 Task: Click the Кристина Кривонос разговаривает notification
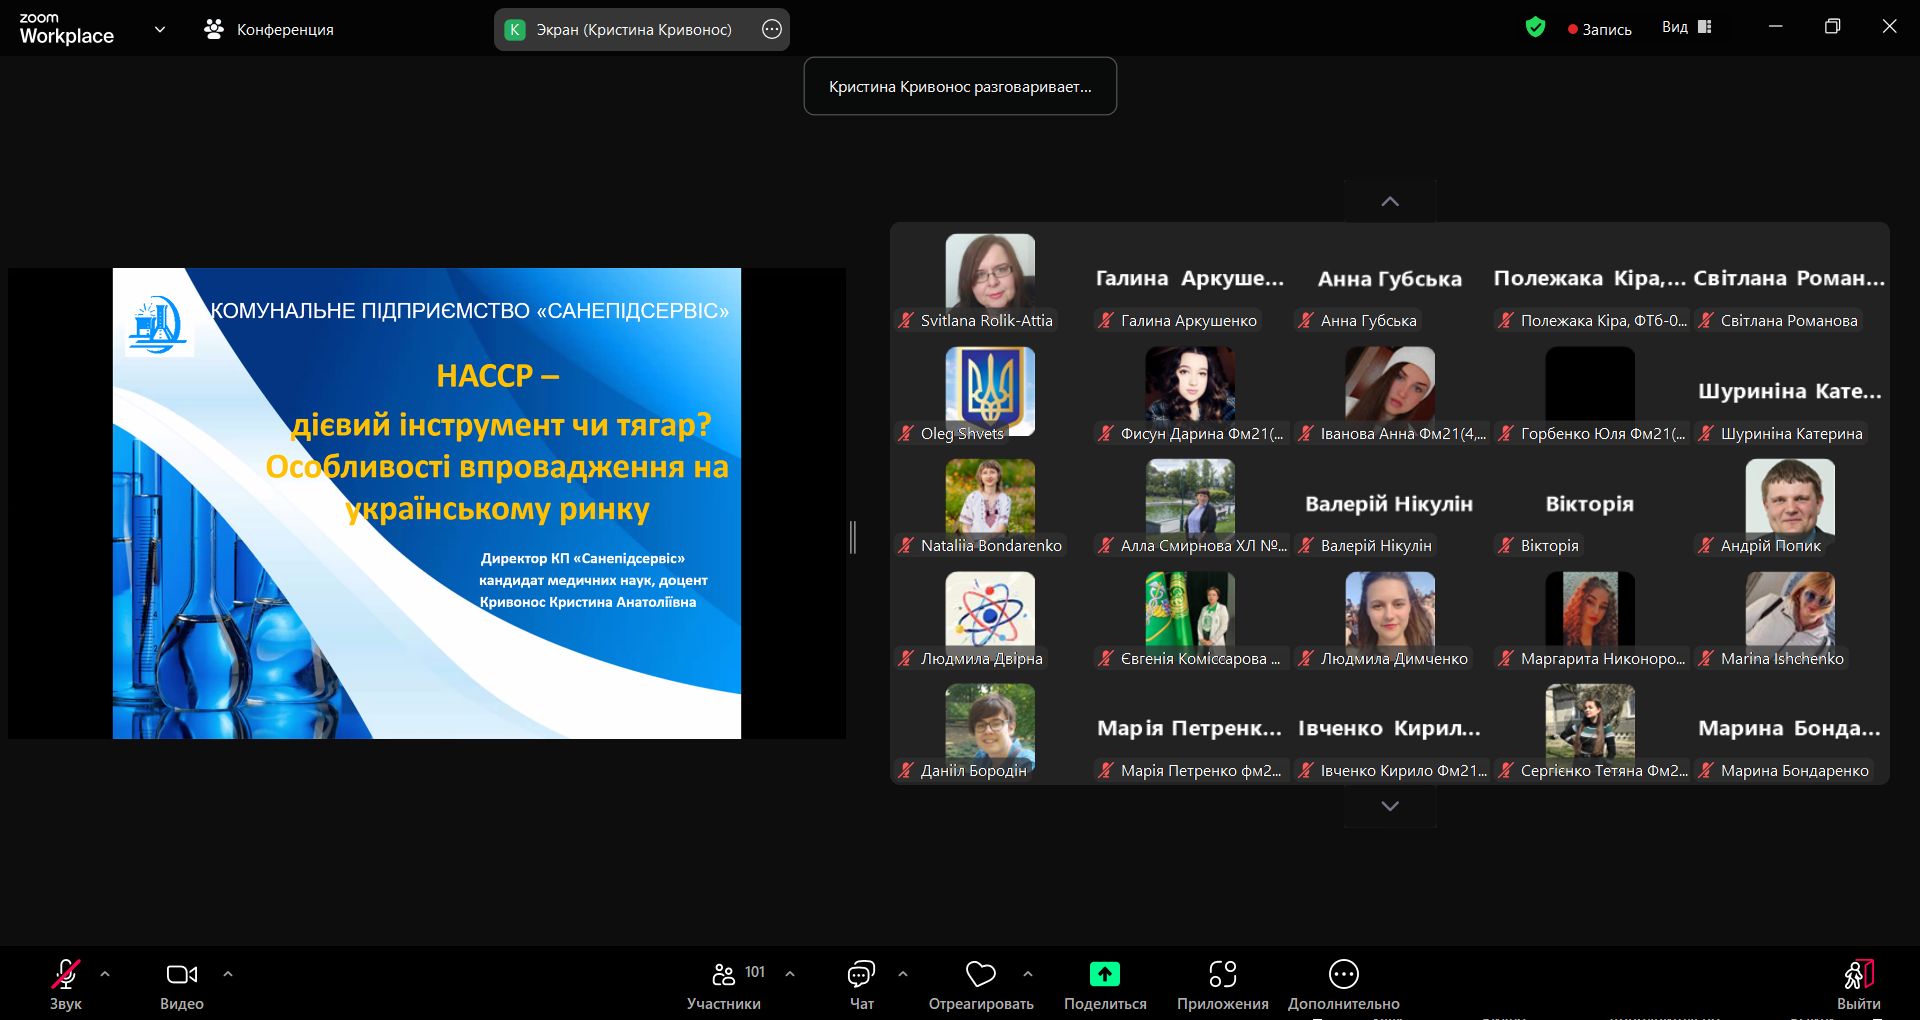[960, 87]
